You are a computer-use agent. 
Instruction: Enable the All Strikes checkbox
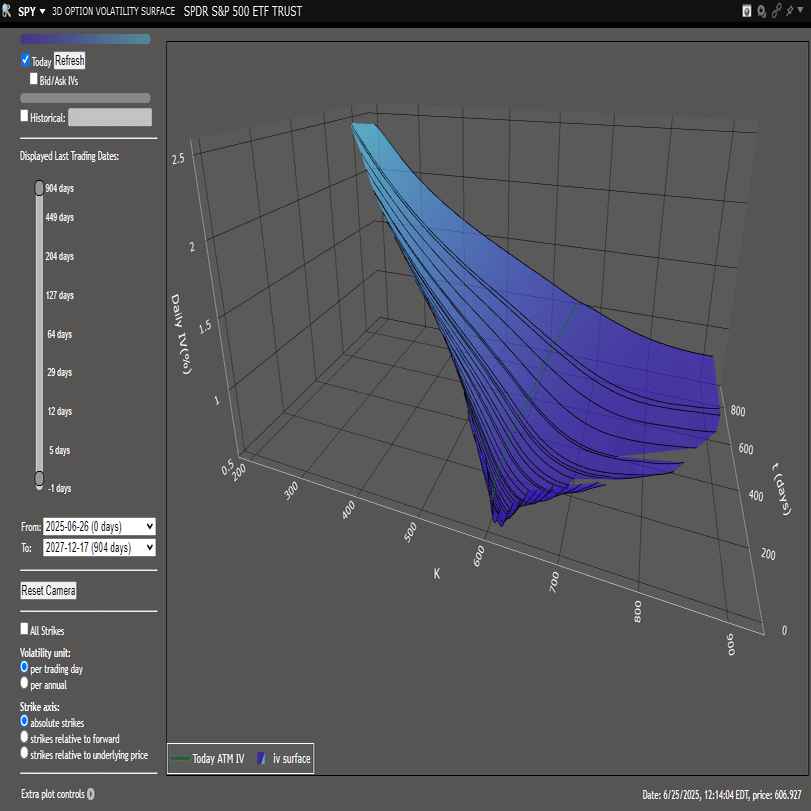click(24, 629)
